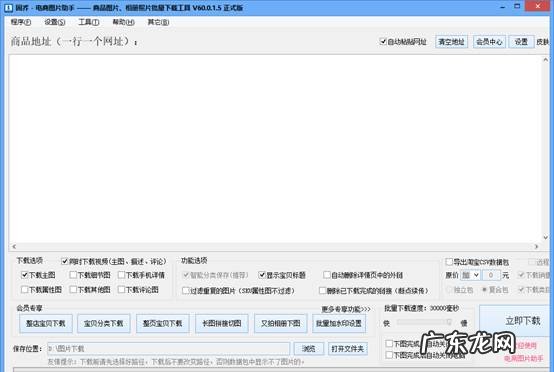Viewport: 554px width, 372px height.
Task: Click the 设置 button beside 会员中心
Action: tap(521, 42)
